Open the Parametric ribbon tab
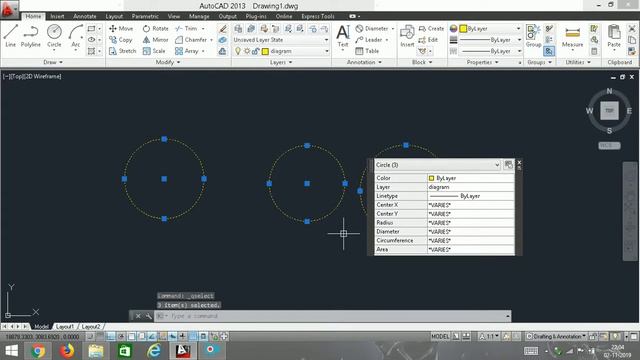The image size is (640, 360). [x=145, y=16]
